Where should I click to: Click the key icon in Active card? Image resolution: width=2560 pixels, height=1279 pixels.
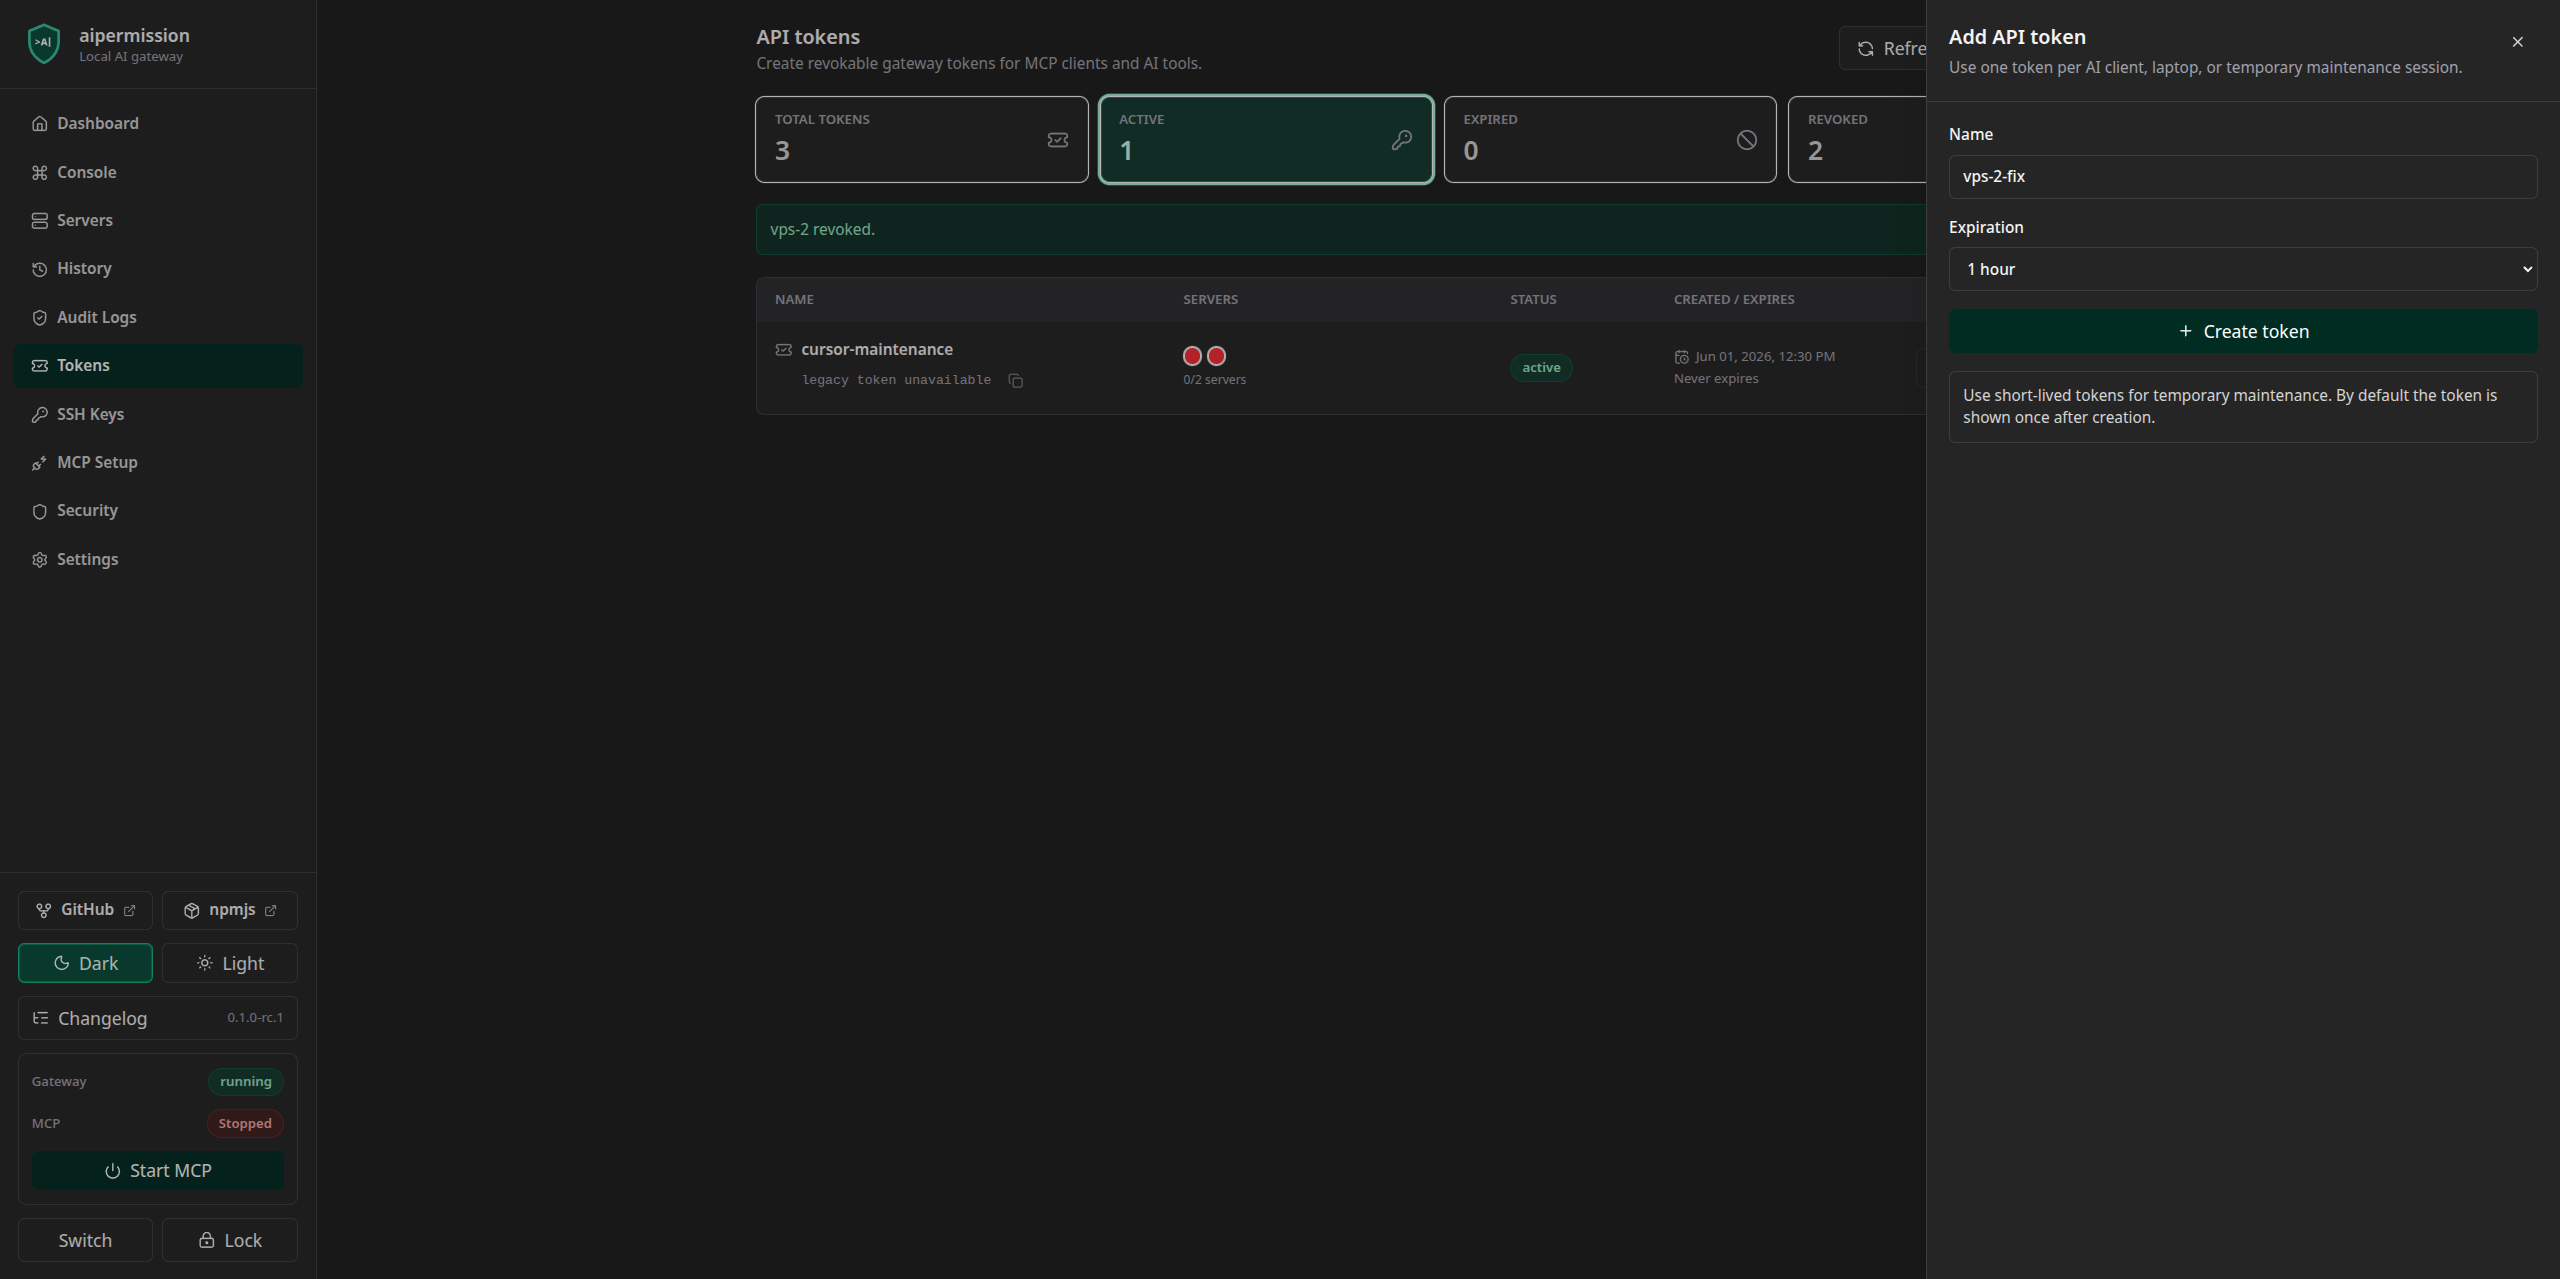(x=1402, y=140)
